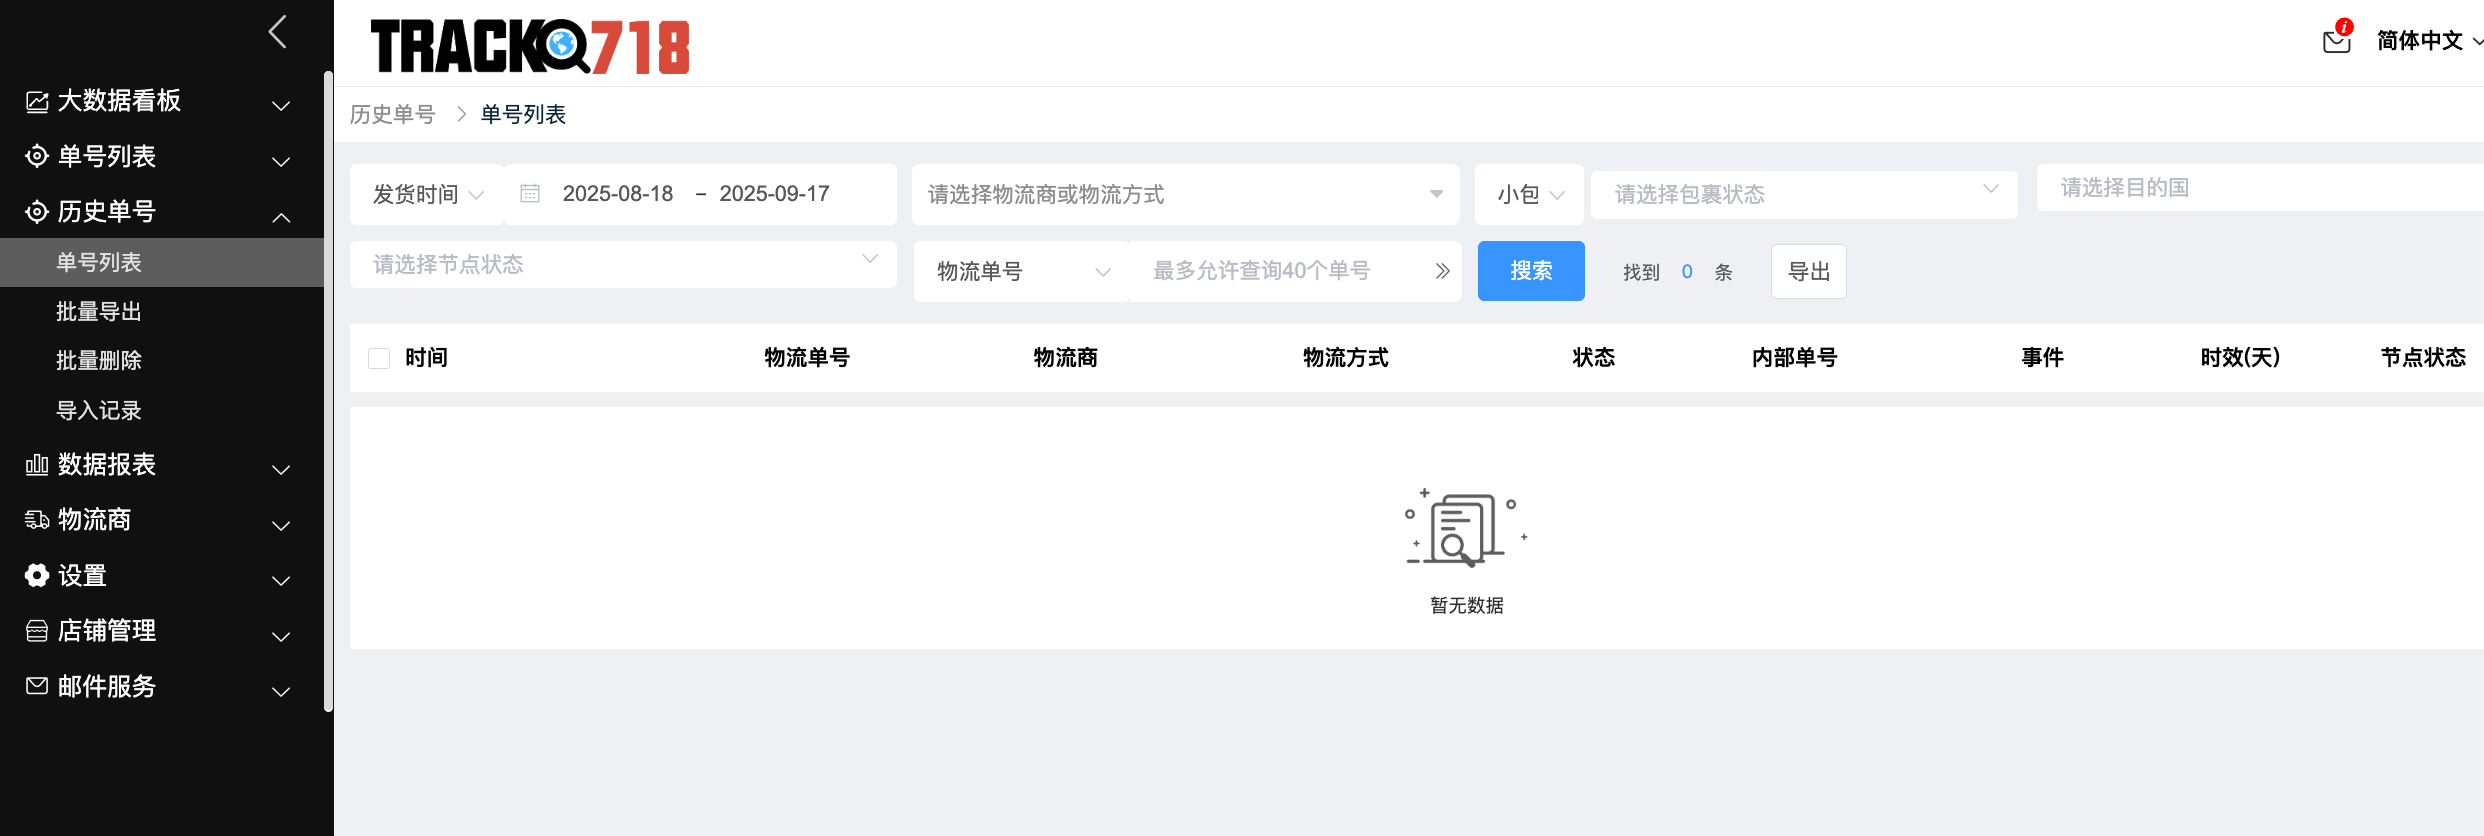This screenshot has width=2484, height=836.
Task: Open the mail notification icon
Action: (2336, 40)
